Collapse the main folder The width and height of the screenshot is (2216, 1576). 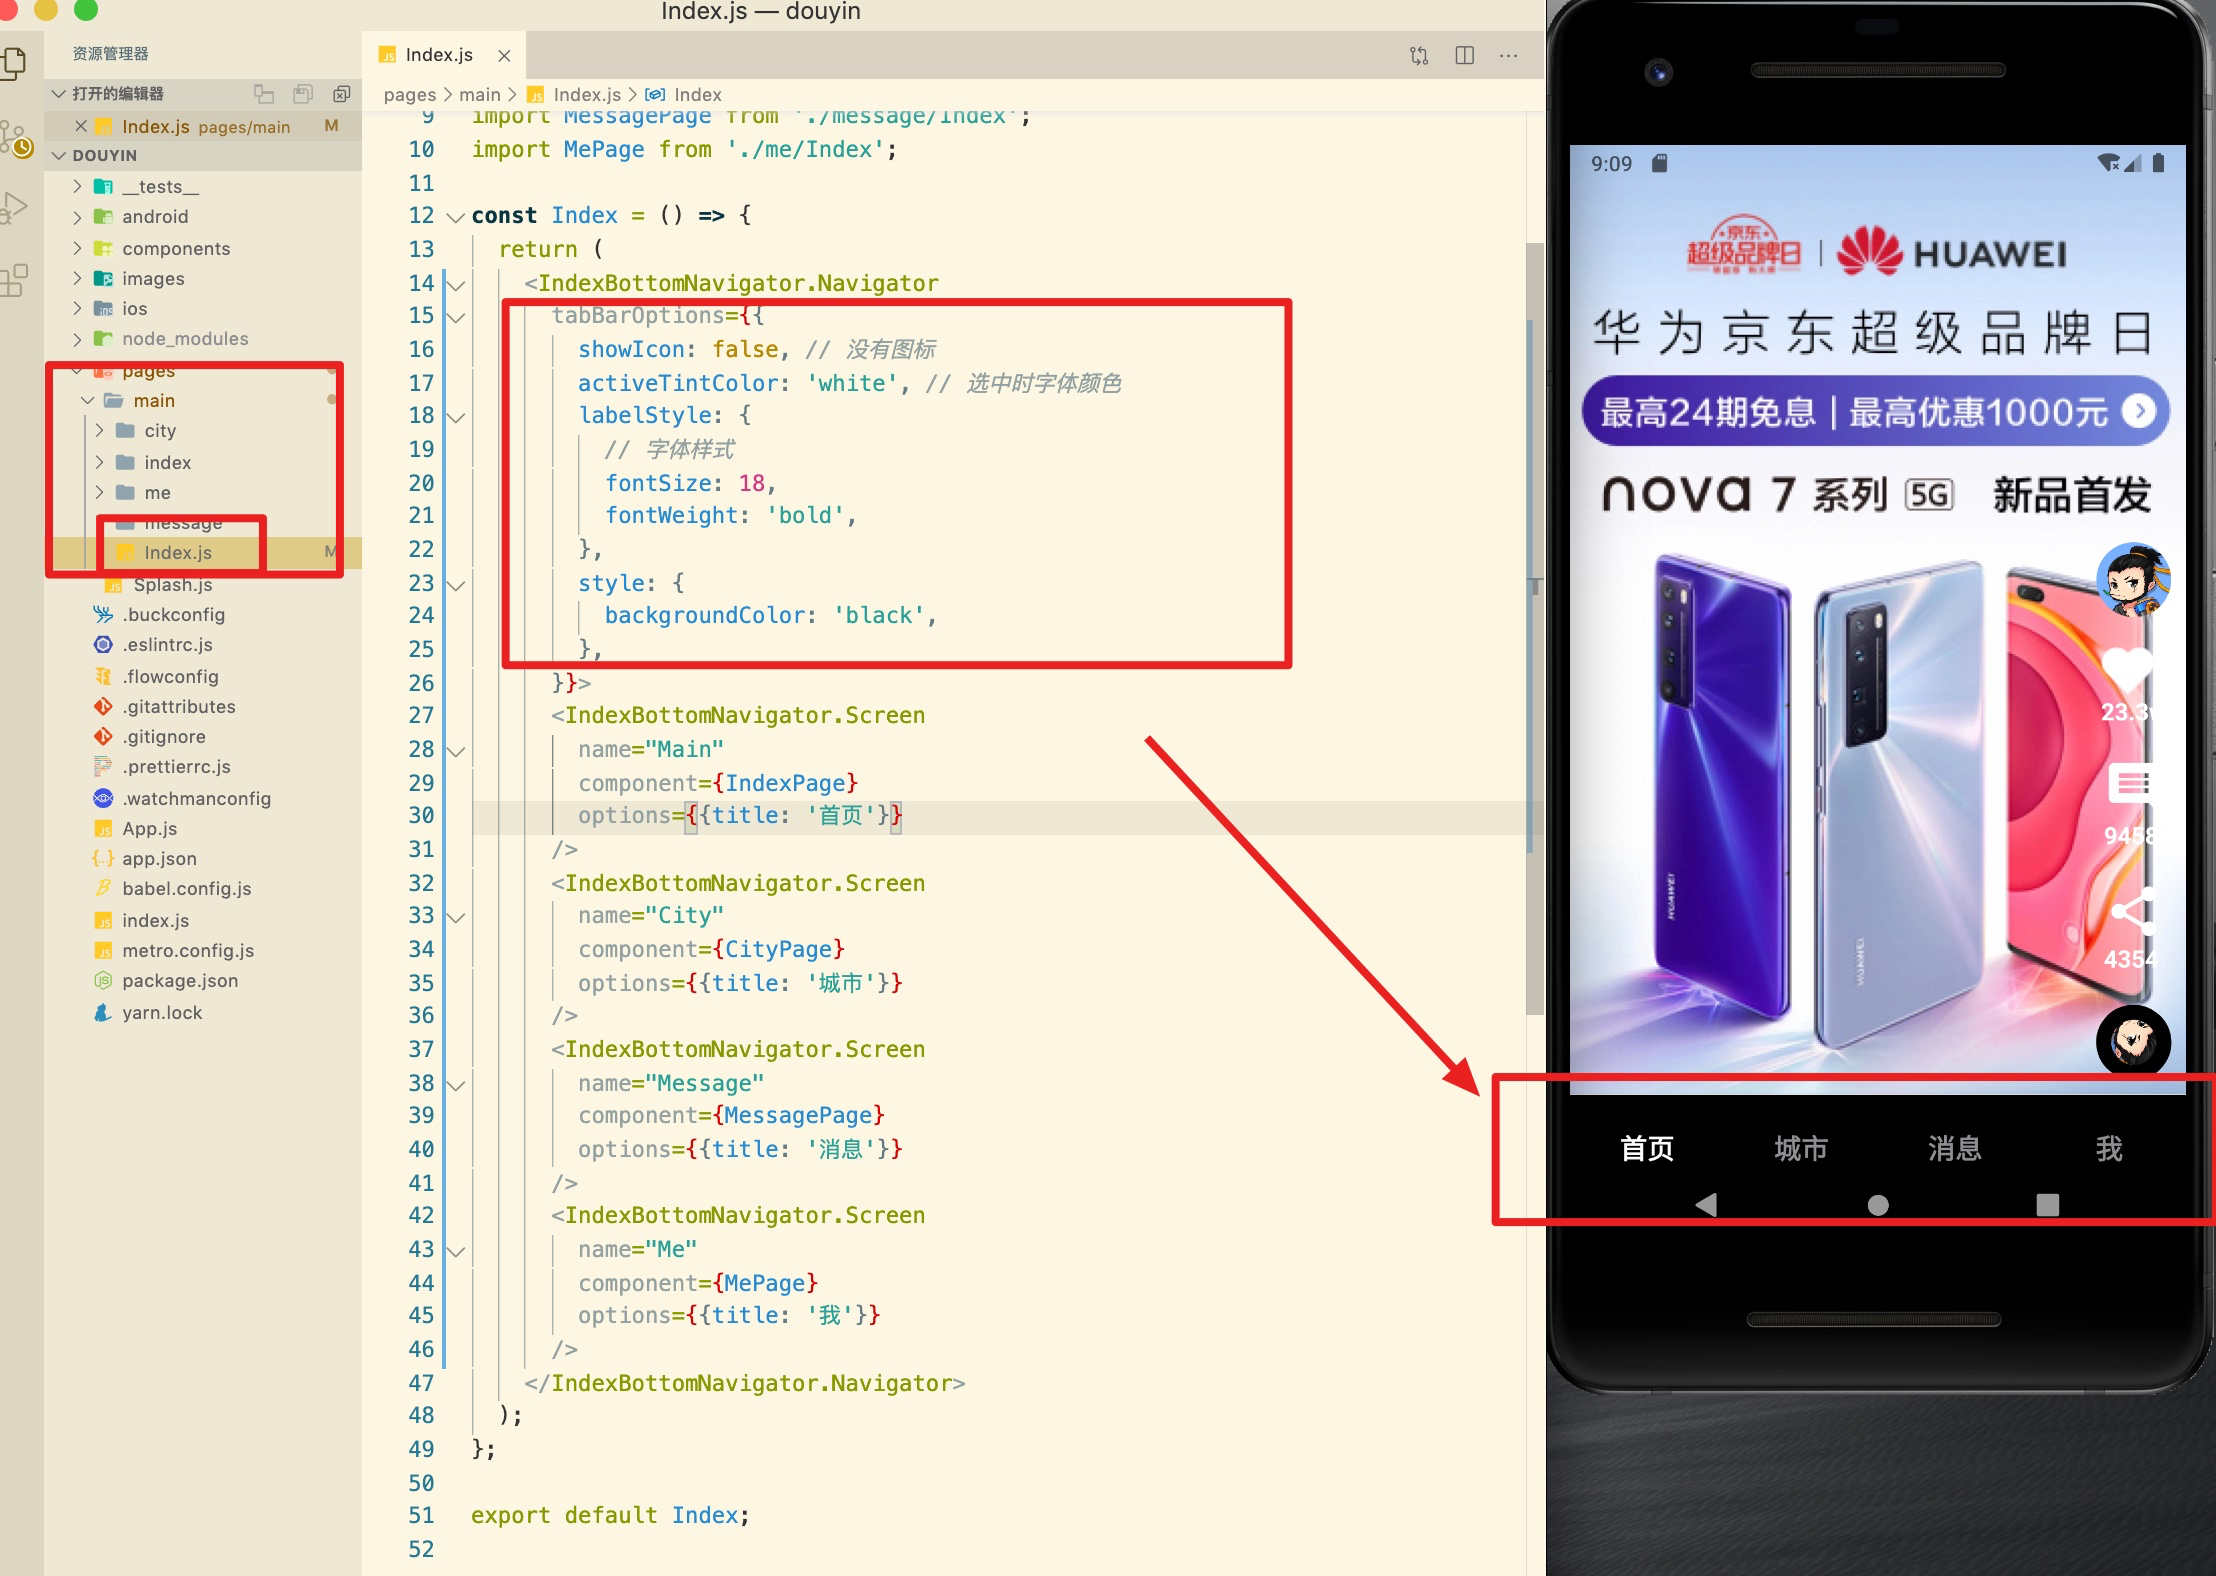(88, 400)
